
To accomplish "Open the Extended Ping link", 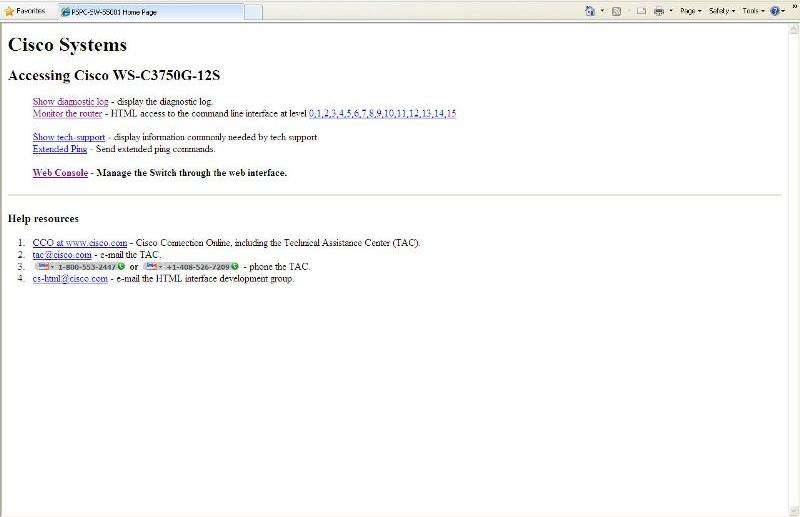I will [60, 149].
